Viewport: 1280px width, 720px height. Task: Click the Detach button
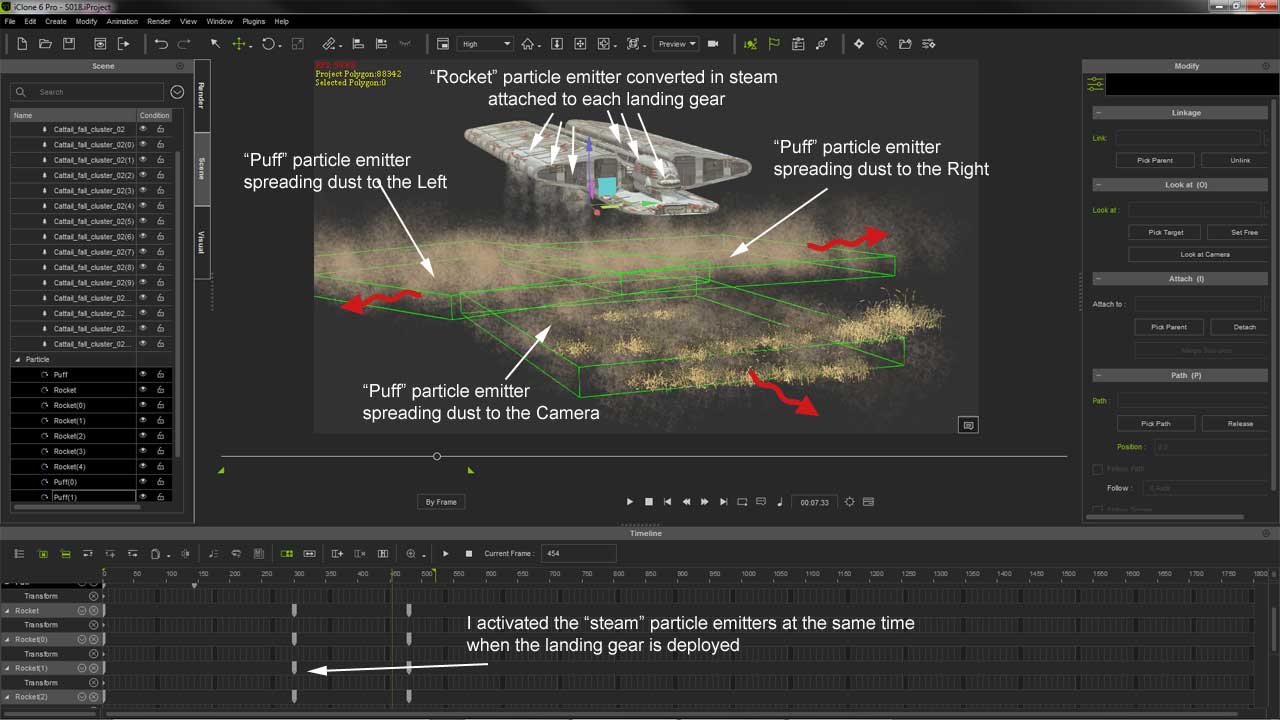[1244, 327]
